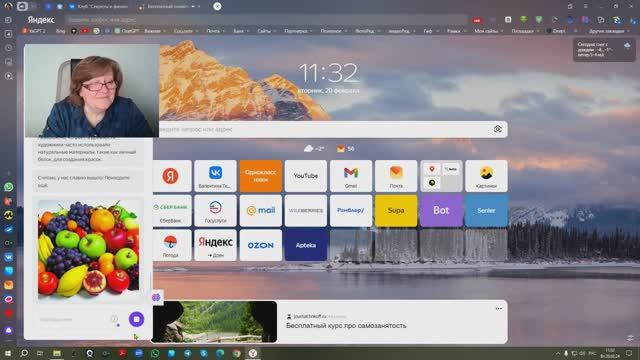Open the Wildberries tile
The image size is (640, 360).
[x=306, y=211]
